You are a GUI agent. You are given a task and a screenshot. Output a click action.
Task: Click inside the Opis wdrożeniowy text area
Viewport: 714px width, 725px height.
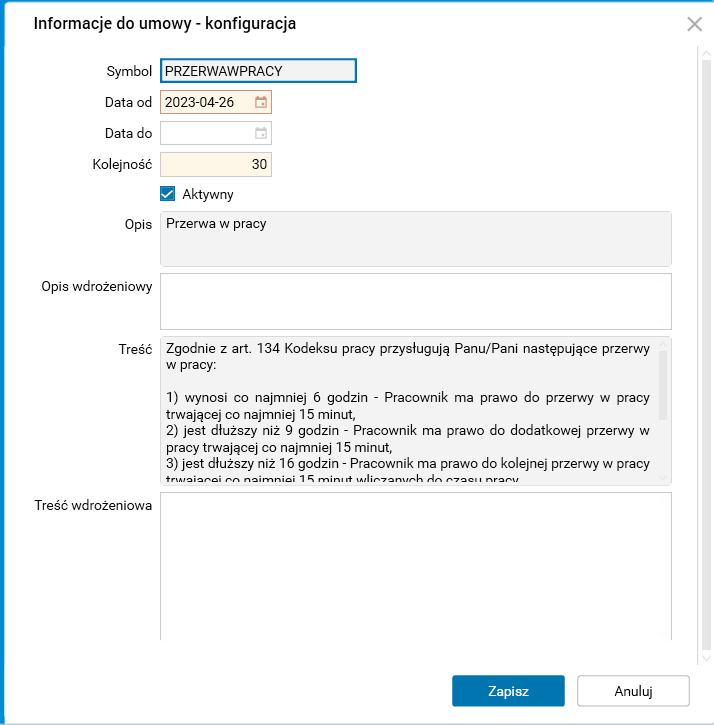pos(415,300)
